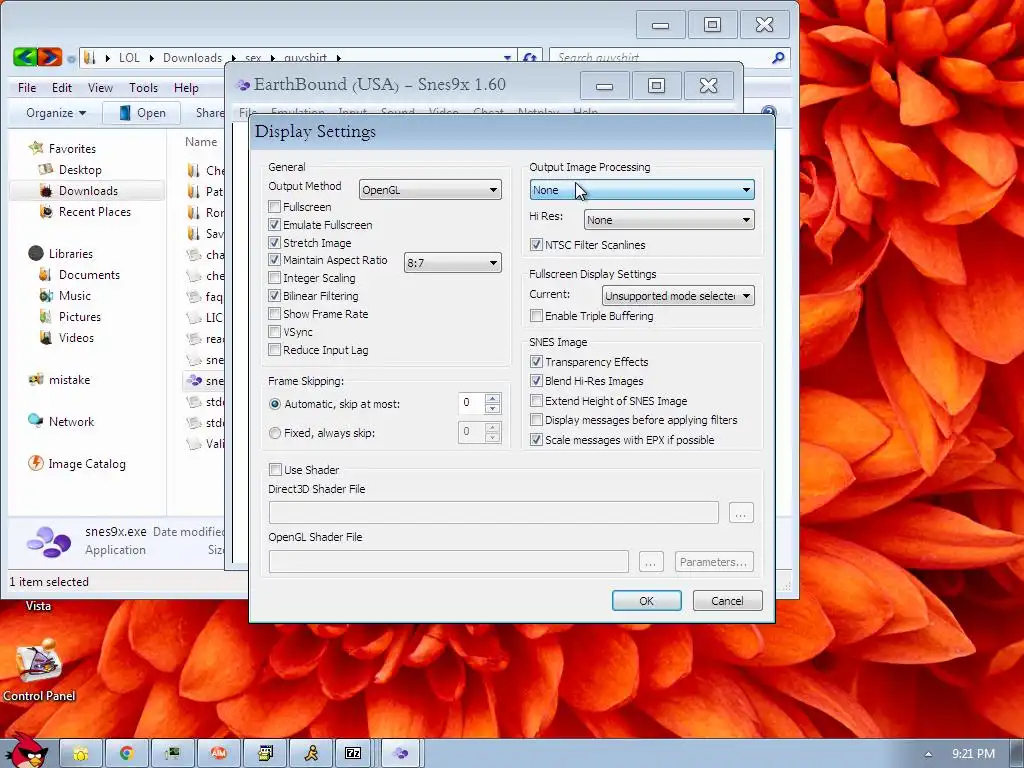
Task: Check Display messages before applying filters
Action: [536, 420]
